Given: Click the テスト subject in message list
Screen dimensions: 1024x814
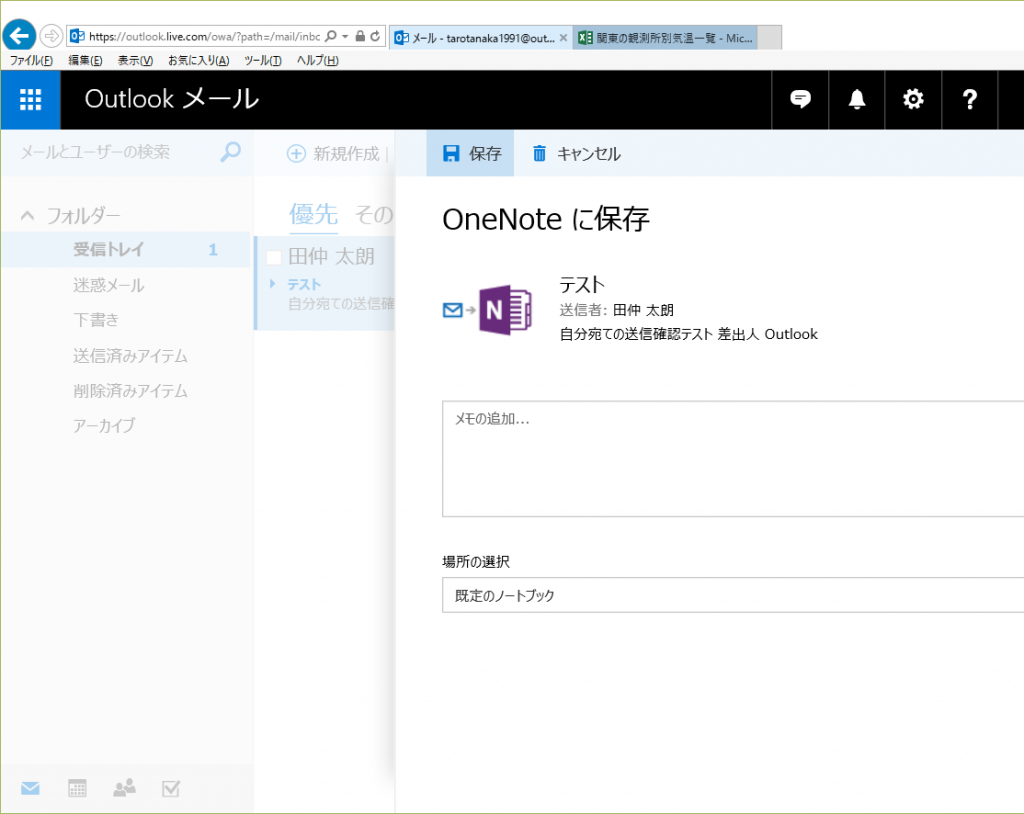Looking at the screenshot, I should (304, 284).
